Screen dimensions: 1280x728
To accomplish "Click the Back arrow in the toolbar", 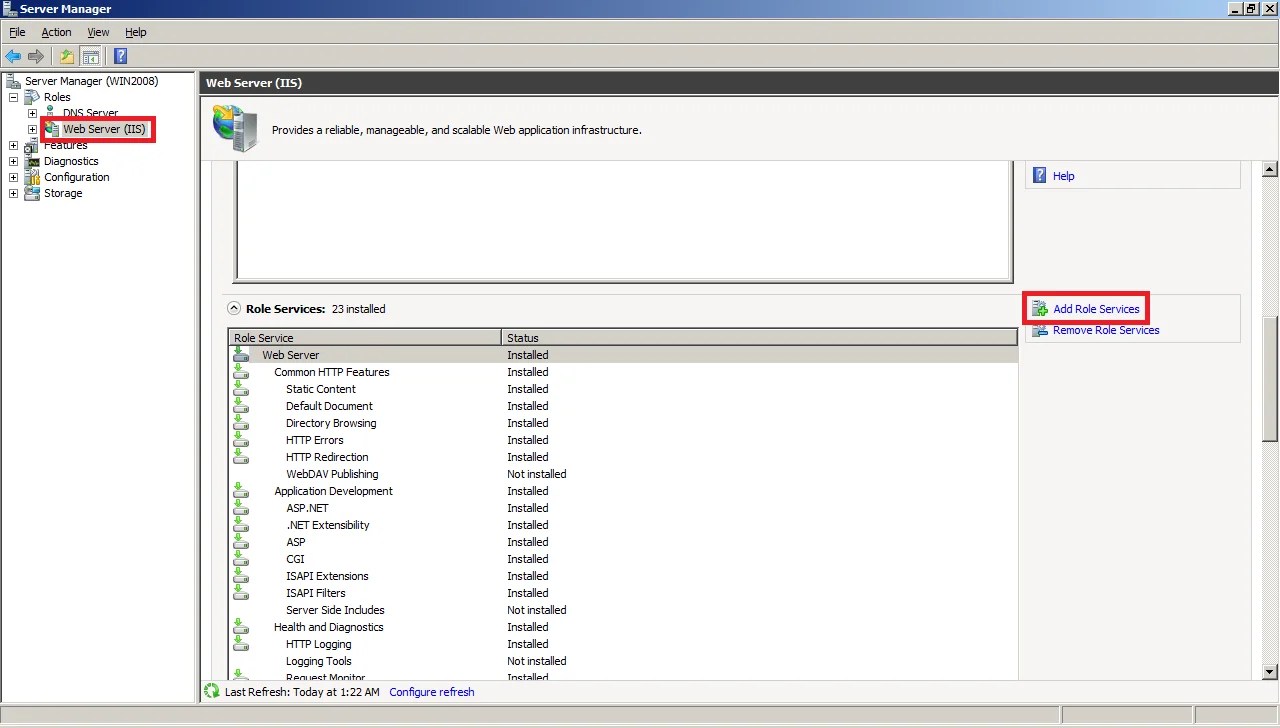I will pos(13,56).
